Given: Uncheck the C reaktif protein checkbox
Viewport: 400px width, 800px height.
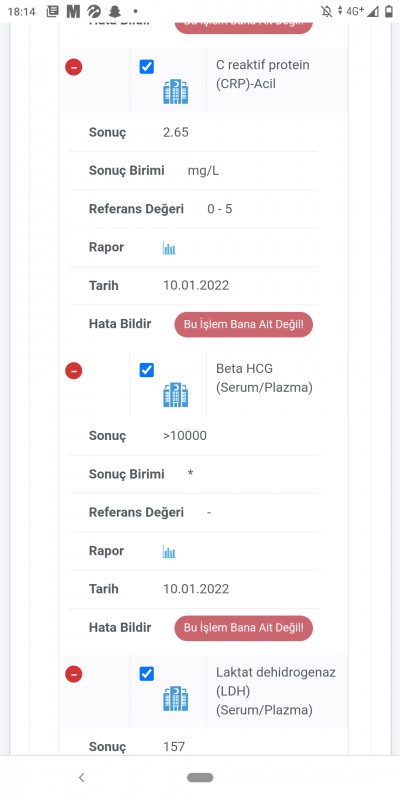Looking at the screenshot, I should point(146,67).
